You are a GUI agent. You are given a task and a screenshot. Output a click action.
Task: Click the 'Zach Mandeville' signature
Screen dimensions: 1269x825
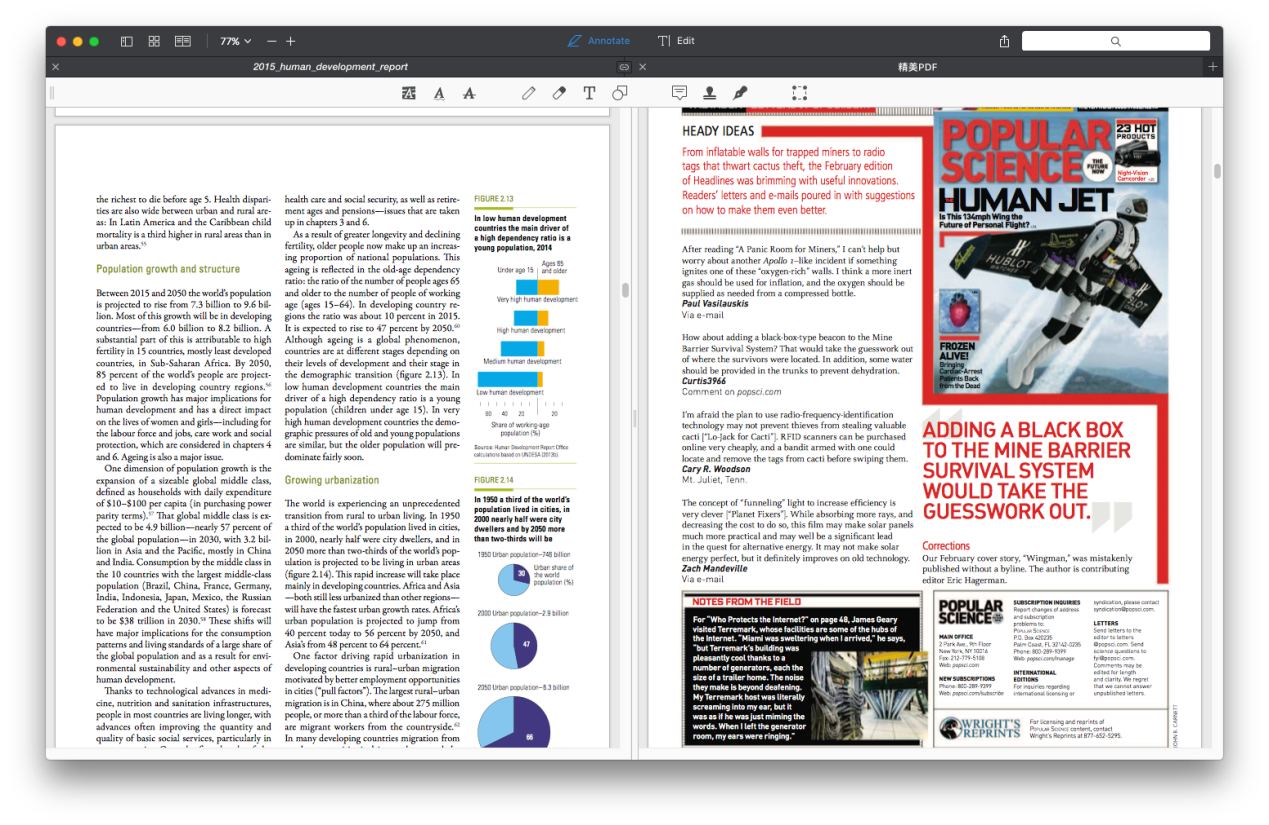click(714, 568)
